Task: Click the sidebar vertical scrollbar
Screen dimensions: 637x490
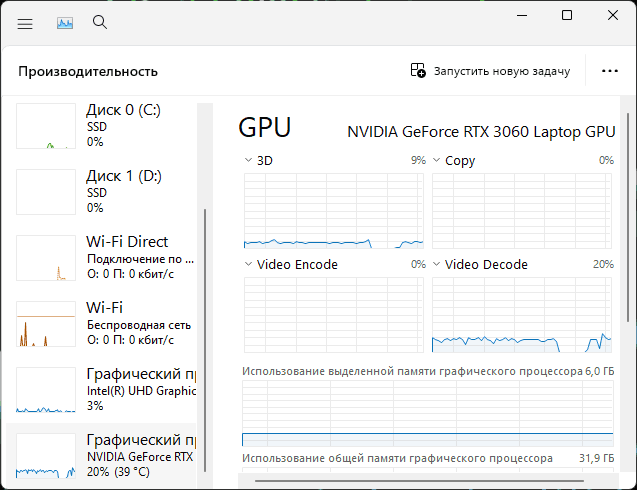Action: tap(205, 340)
